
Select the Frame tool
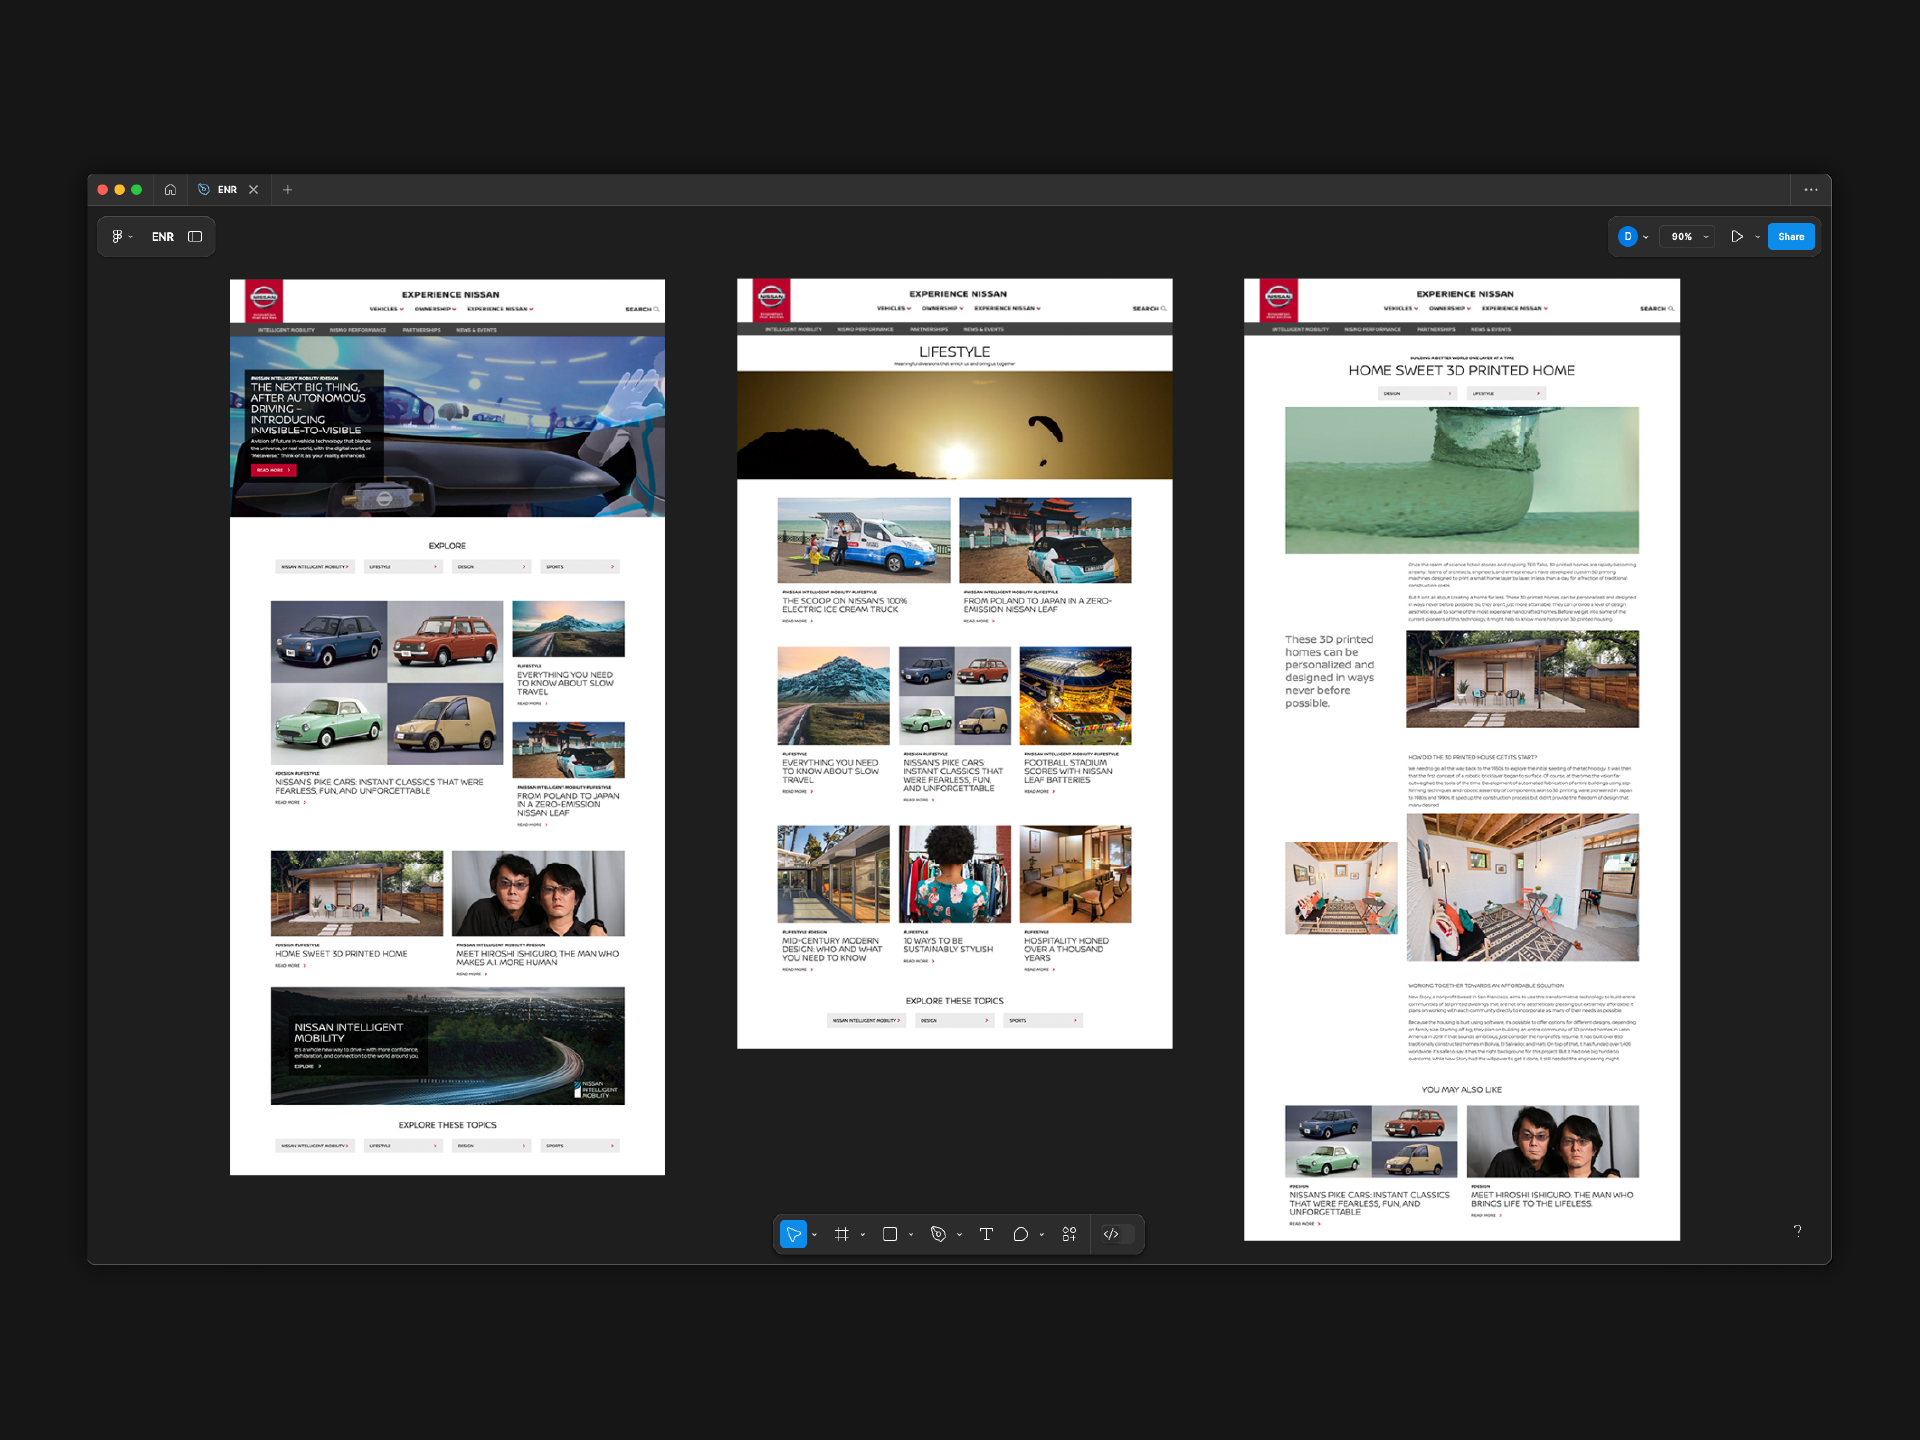842,1234
